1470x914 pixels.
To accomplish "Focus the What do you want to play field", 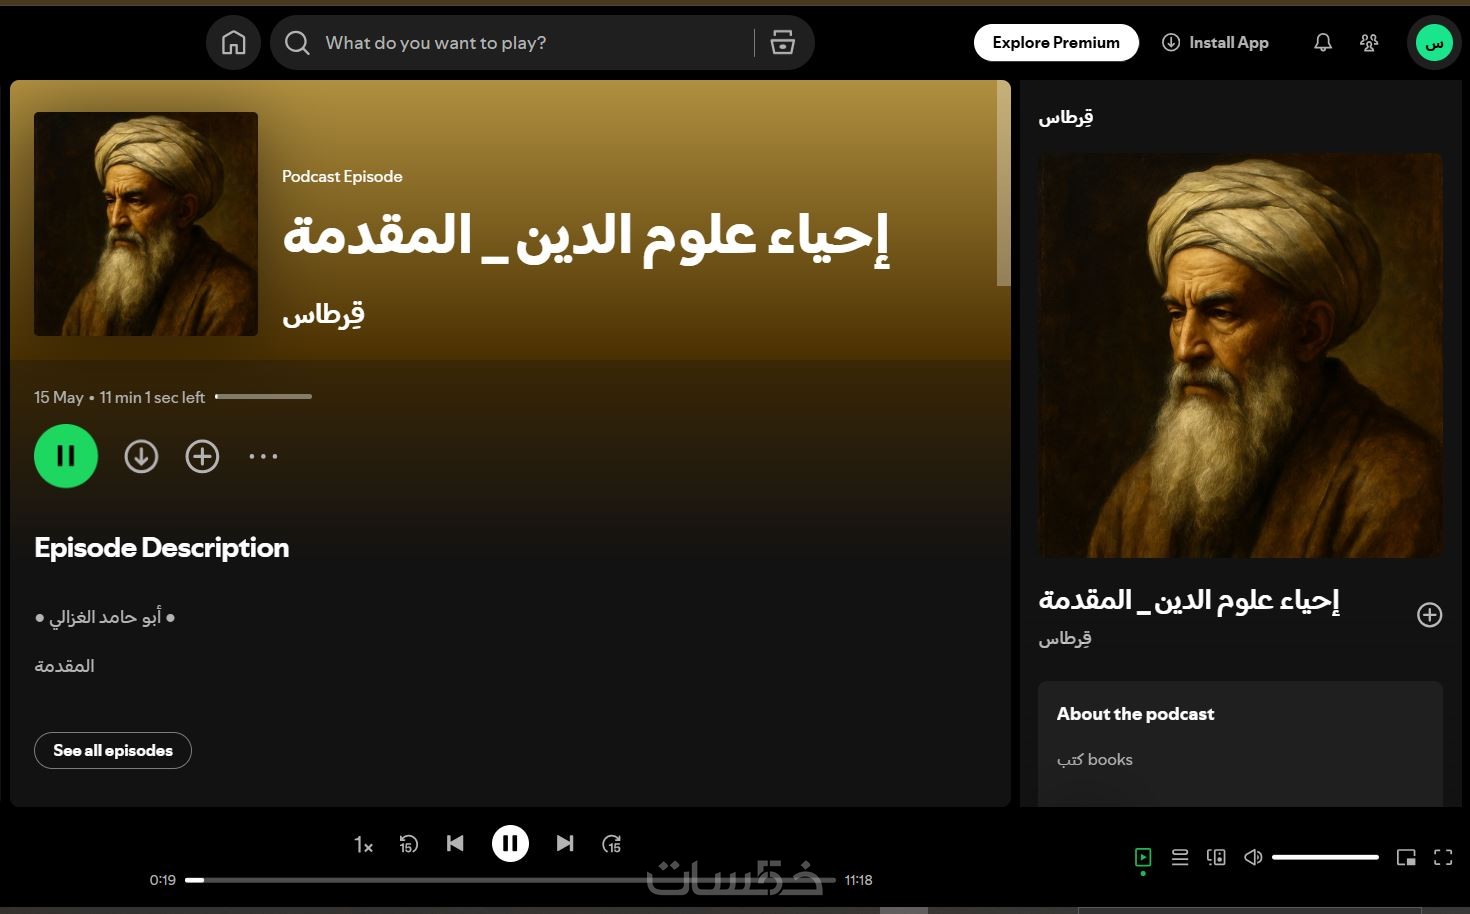I will 535,43.
